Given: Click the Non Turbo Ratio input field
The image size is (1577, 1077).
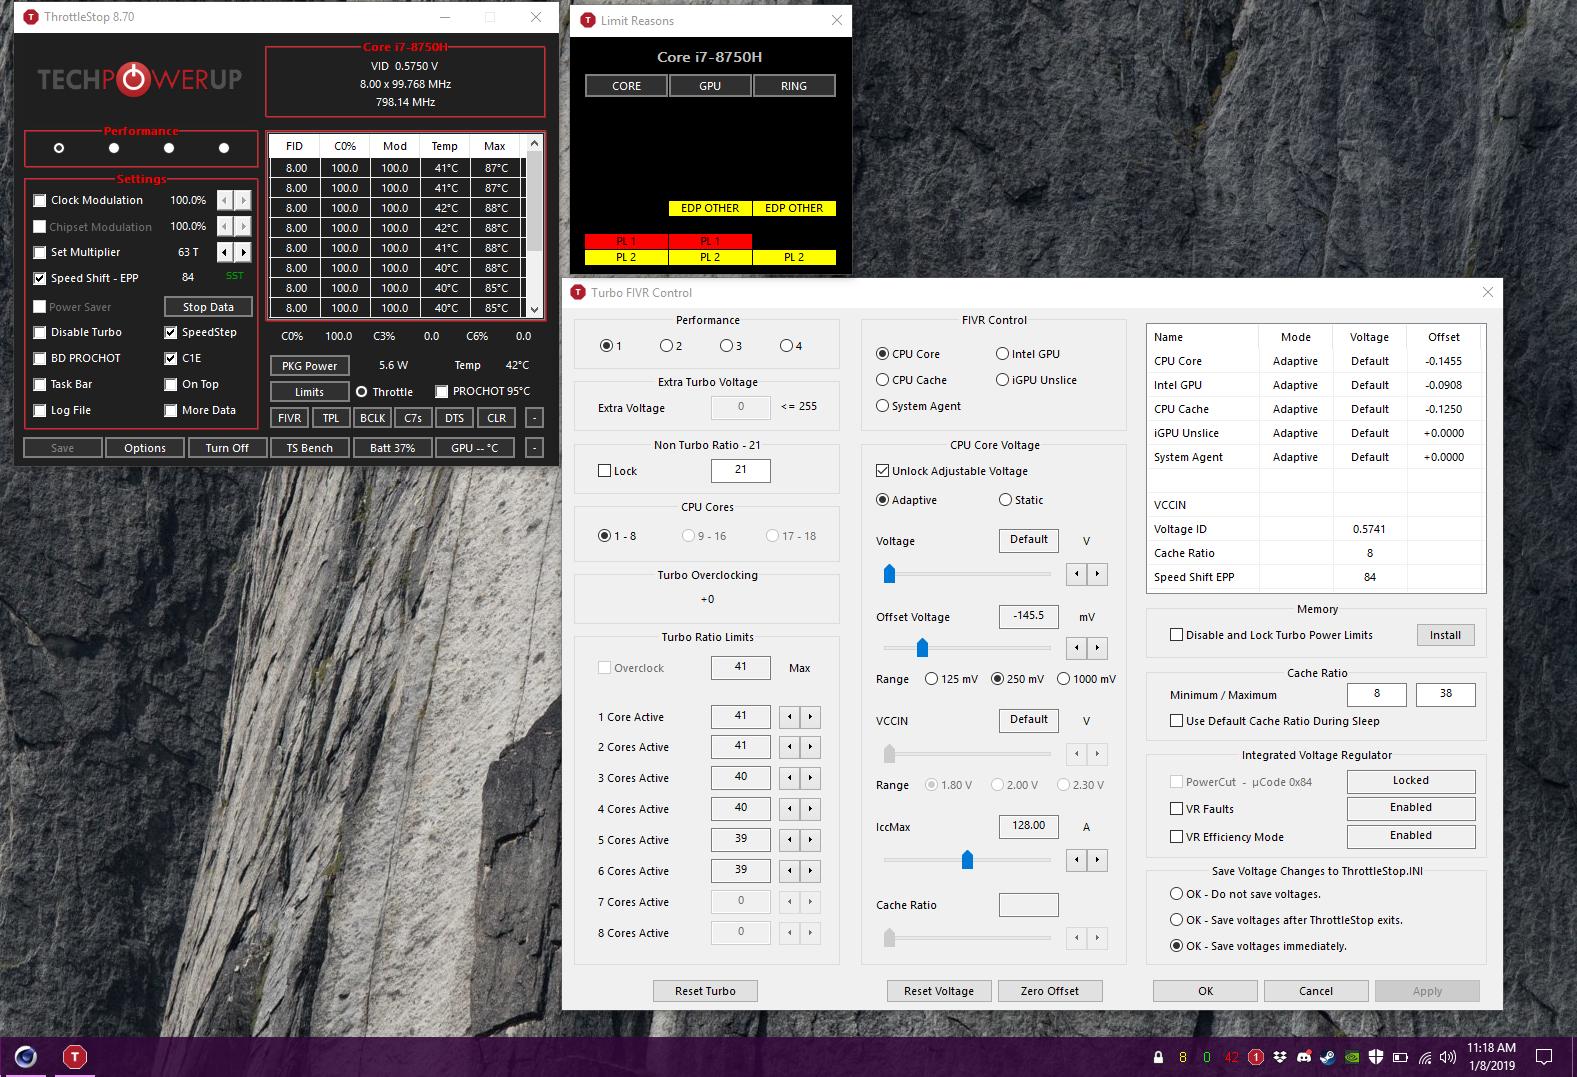Looking at the screenshot, I should [x=741, y=470].
